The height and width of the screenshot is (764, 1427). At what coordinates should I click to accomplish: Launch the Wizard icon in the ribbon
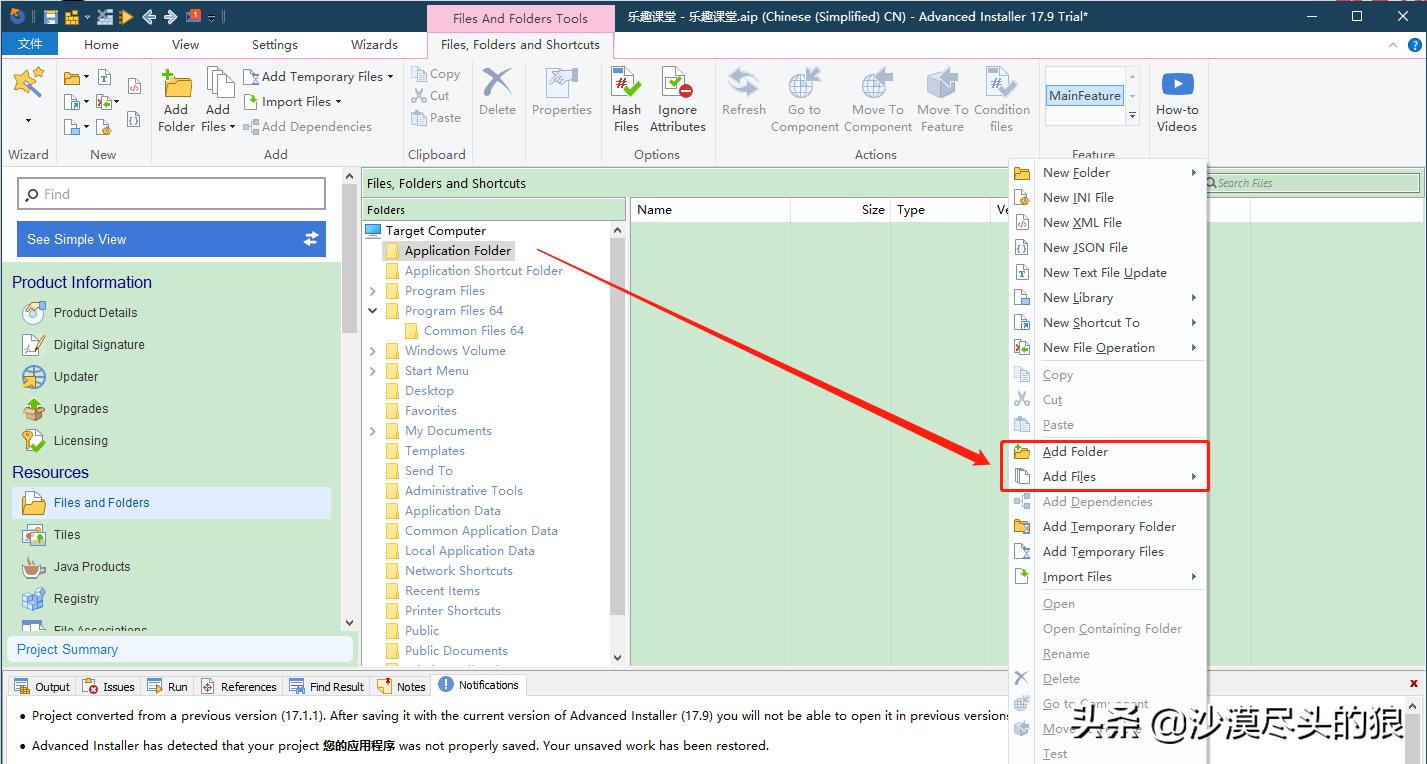(28, 85)
